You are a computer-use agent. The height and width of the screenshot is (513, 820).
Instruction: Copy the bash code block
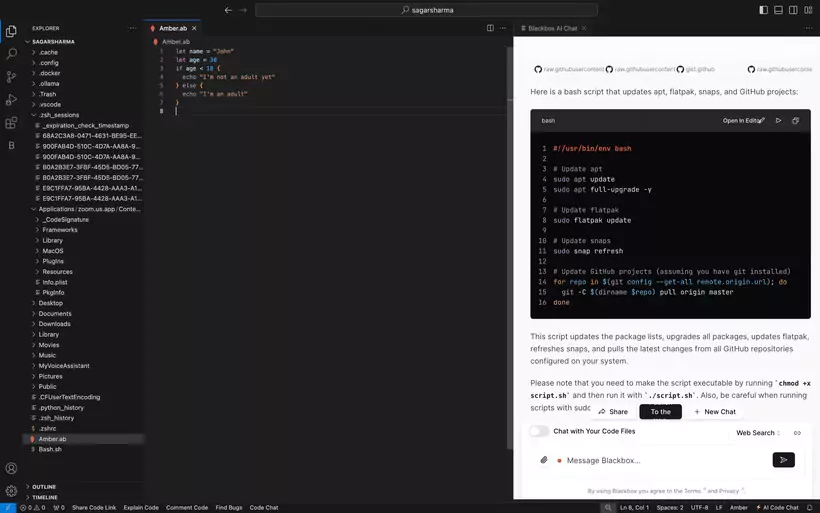795,120
